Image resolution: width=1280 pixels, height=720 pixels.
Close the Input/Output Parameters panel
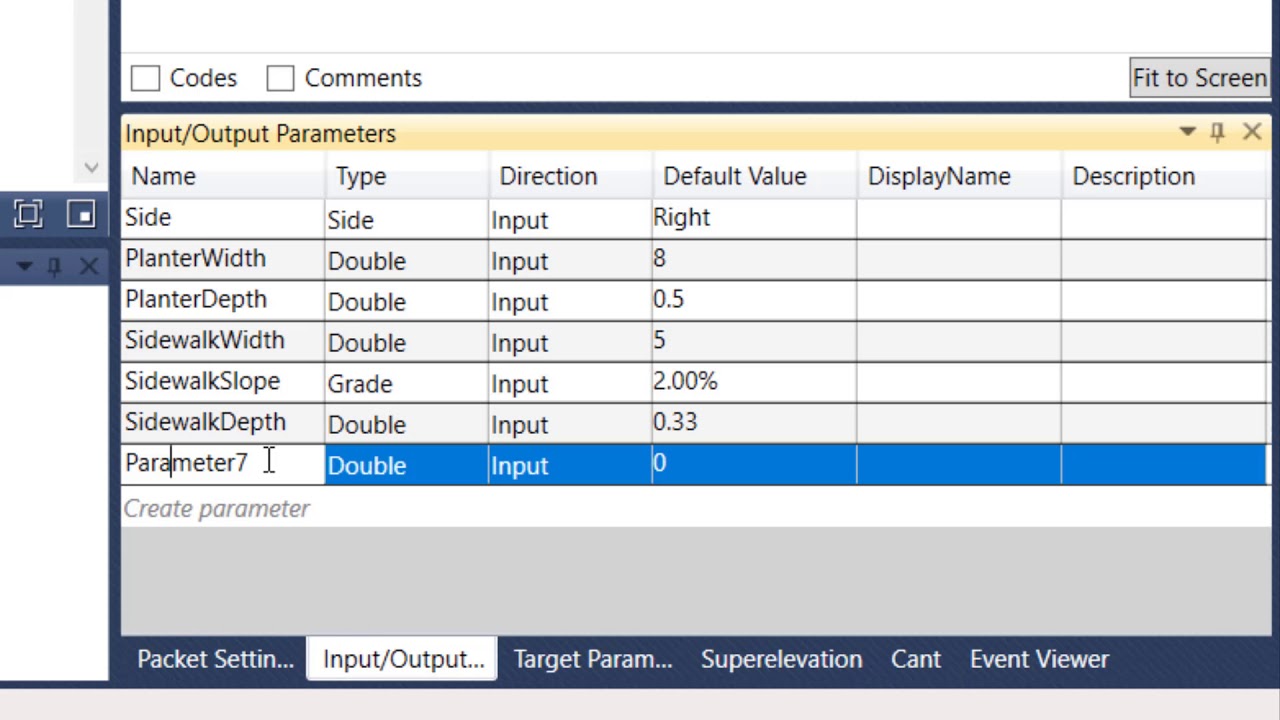(1252, 132)
